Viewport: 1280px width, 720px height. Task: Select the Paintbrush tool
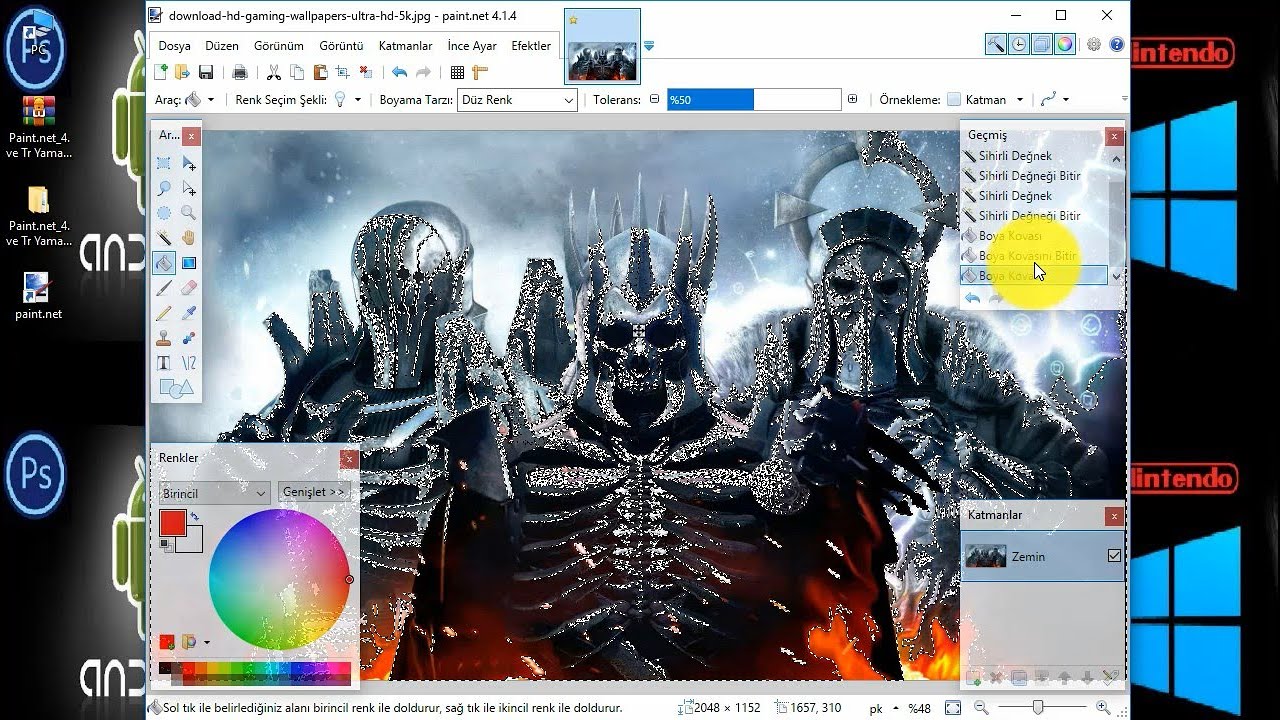pos(164,288)
